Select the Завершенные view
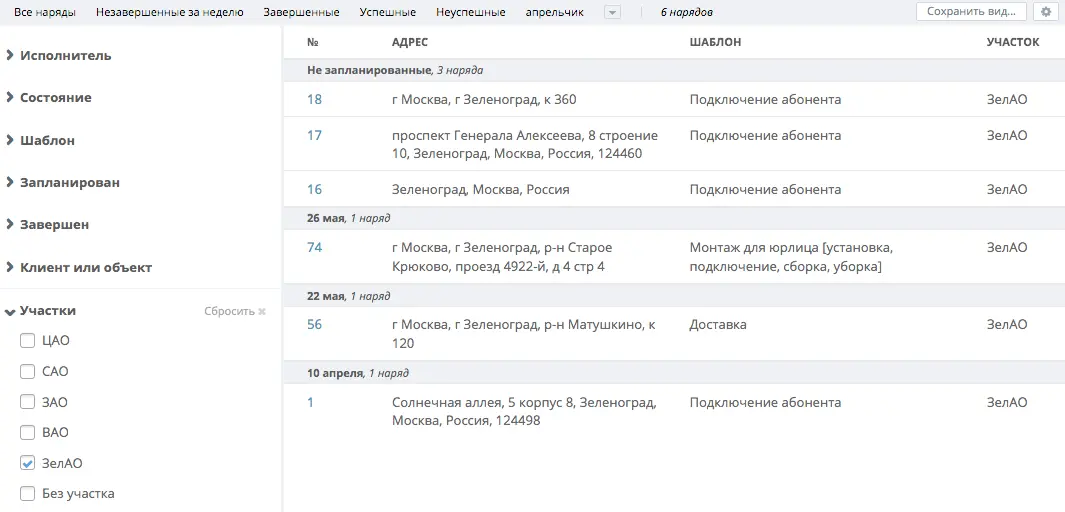The width and height of the screenshot is (1065, 512). coord(302,12)
